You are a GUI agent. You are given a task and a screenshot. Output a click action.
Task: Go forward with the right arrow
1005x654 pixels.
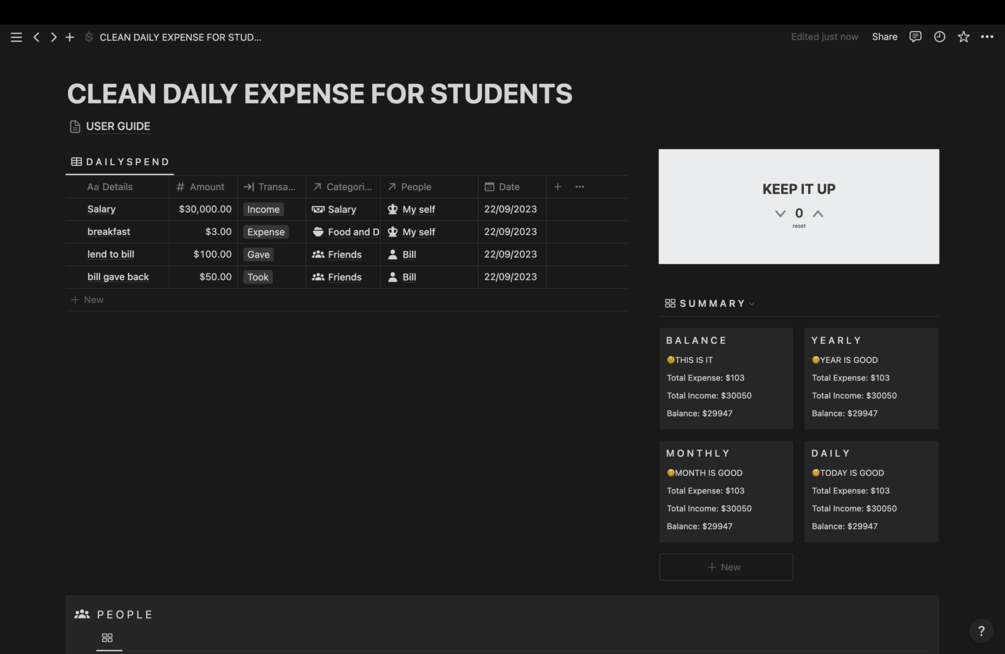click(x=53, y=37)
